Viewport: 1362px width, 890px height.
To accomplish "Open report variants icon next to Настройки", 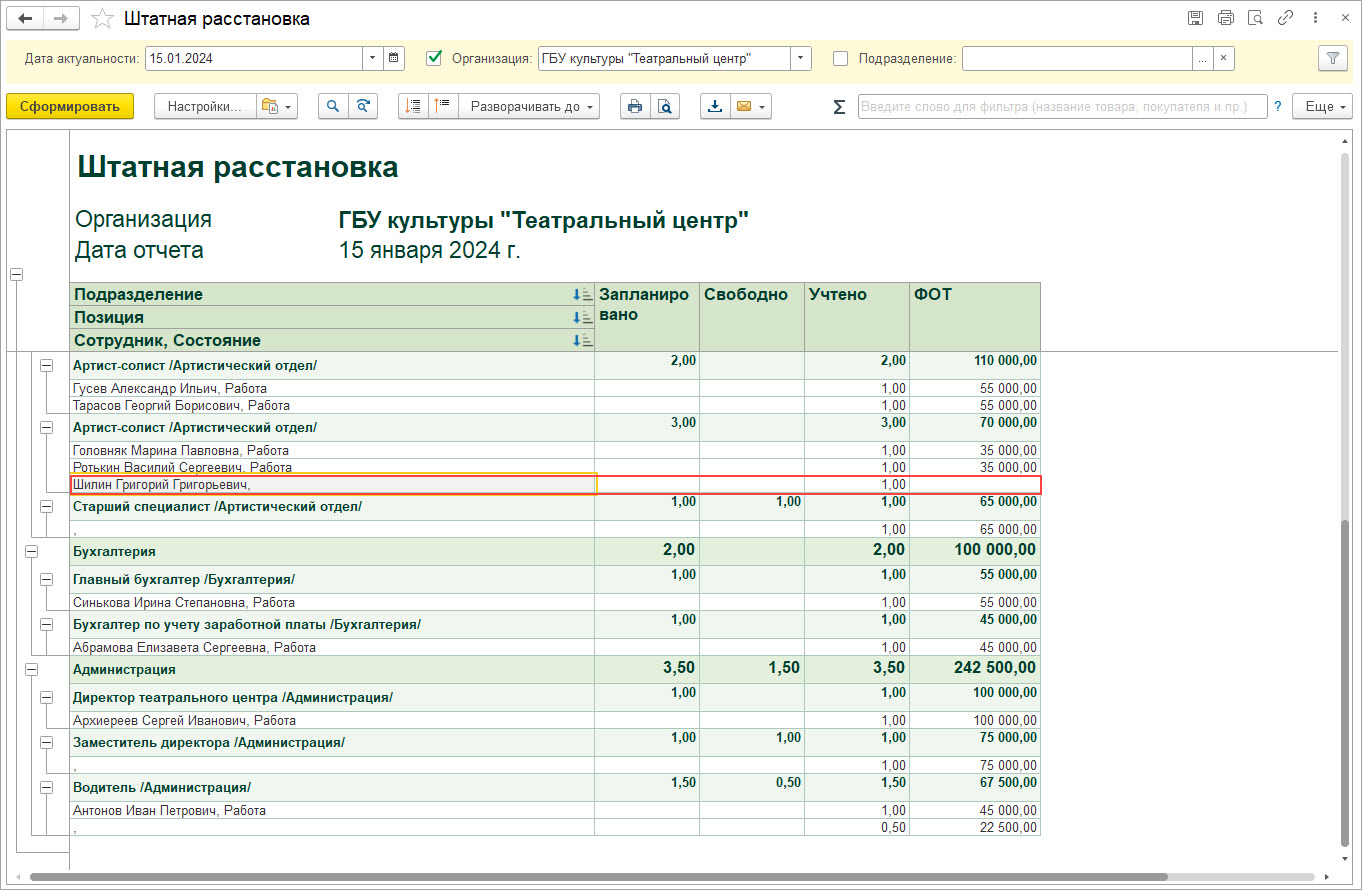I will [277, 106].
